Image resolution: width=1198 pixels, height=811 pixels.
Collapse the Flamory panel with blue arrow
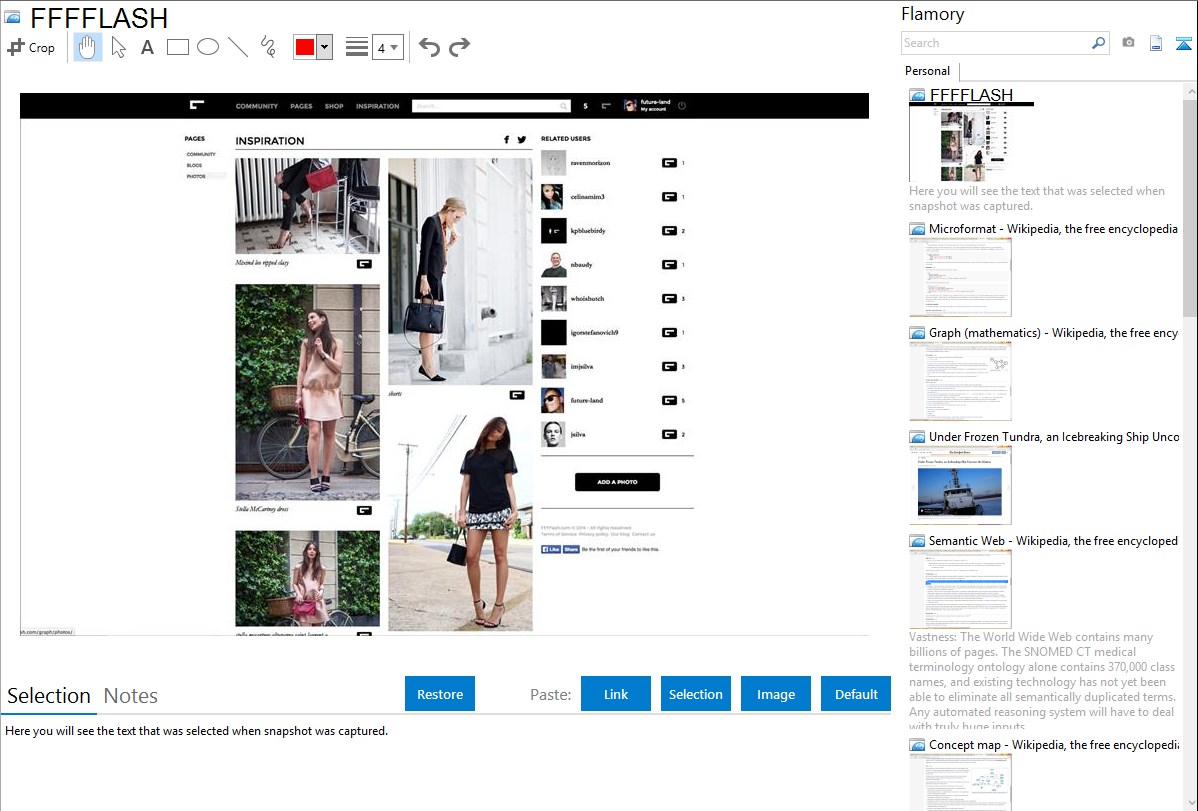pos(1184,43)
